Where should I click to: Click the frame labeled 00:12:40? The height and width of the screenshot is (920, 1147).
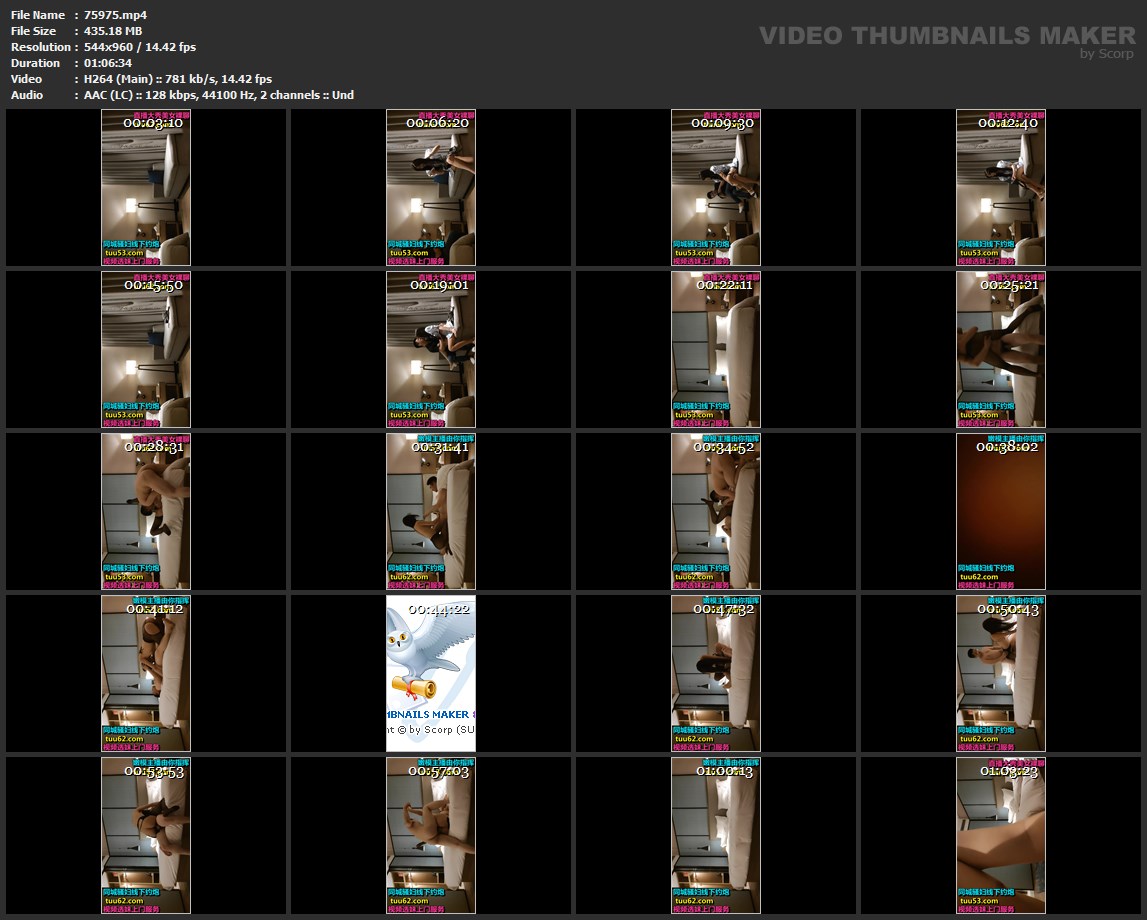point(1001,187)
